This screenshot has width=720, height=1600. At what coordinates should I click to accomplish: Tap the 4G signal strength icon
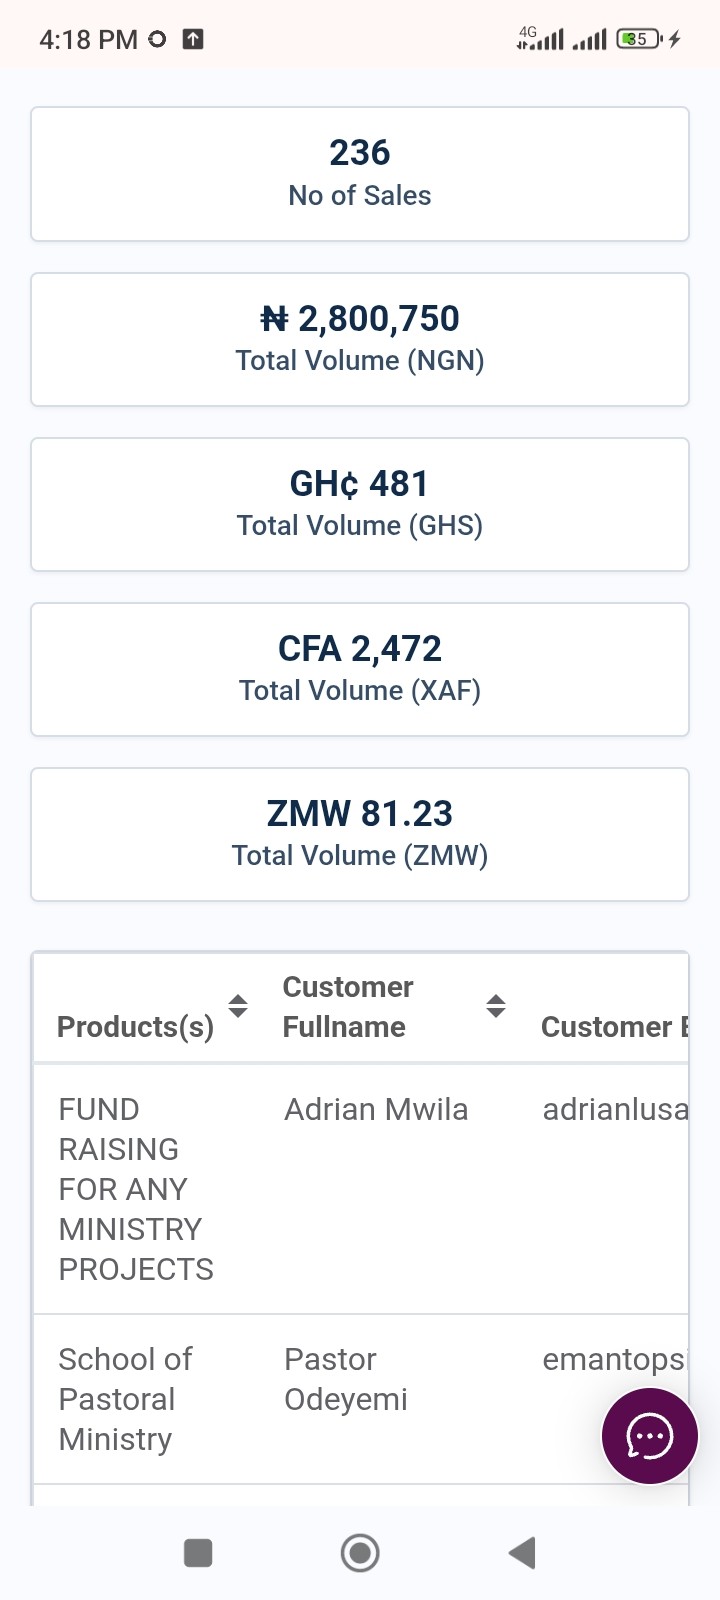540,38
